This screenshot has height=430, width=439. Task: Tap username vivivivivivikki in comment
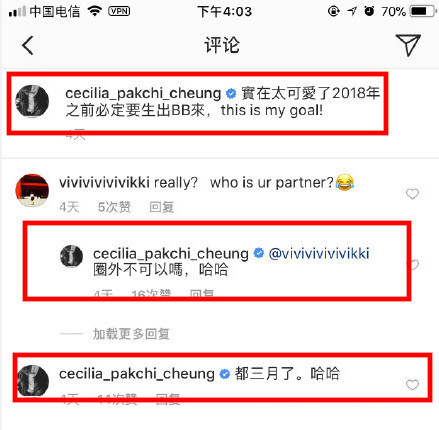click(104, 183)
